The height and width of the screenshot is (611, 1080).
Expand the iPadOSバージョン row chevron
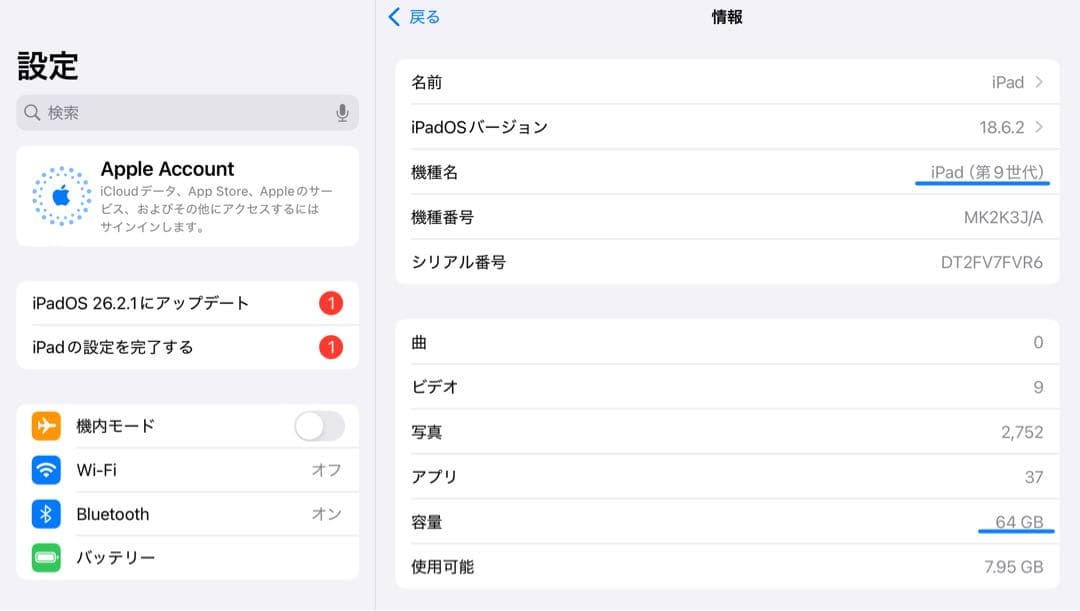[x=1039, y=127]
